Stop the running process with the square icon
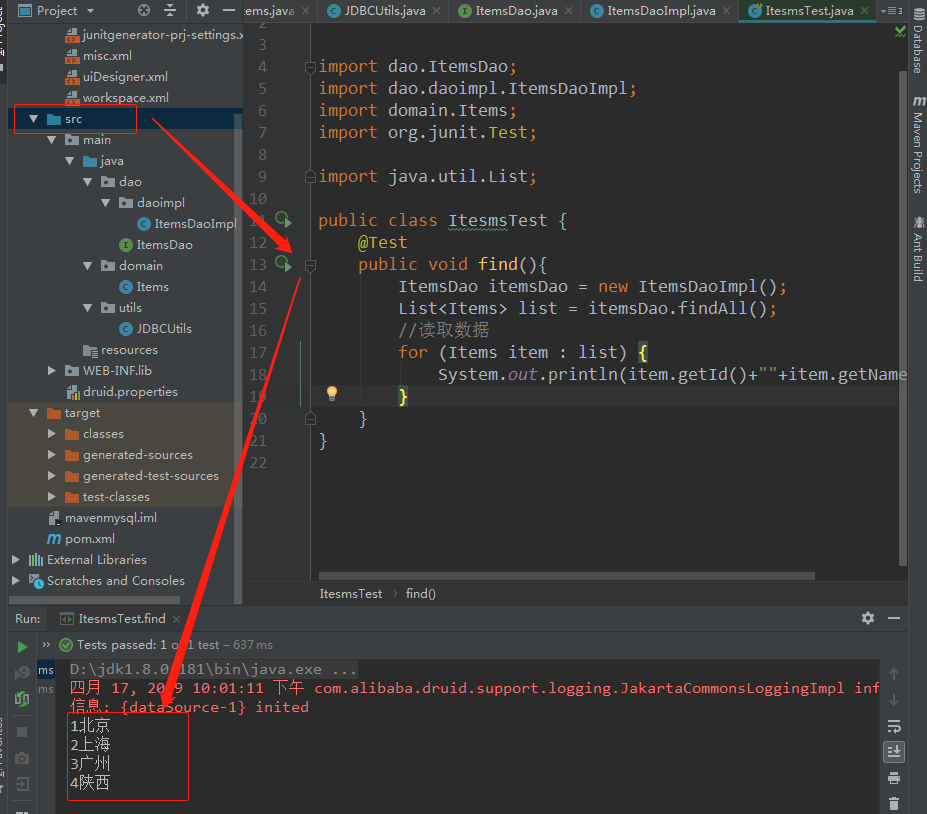 click(22, 732)
